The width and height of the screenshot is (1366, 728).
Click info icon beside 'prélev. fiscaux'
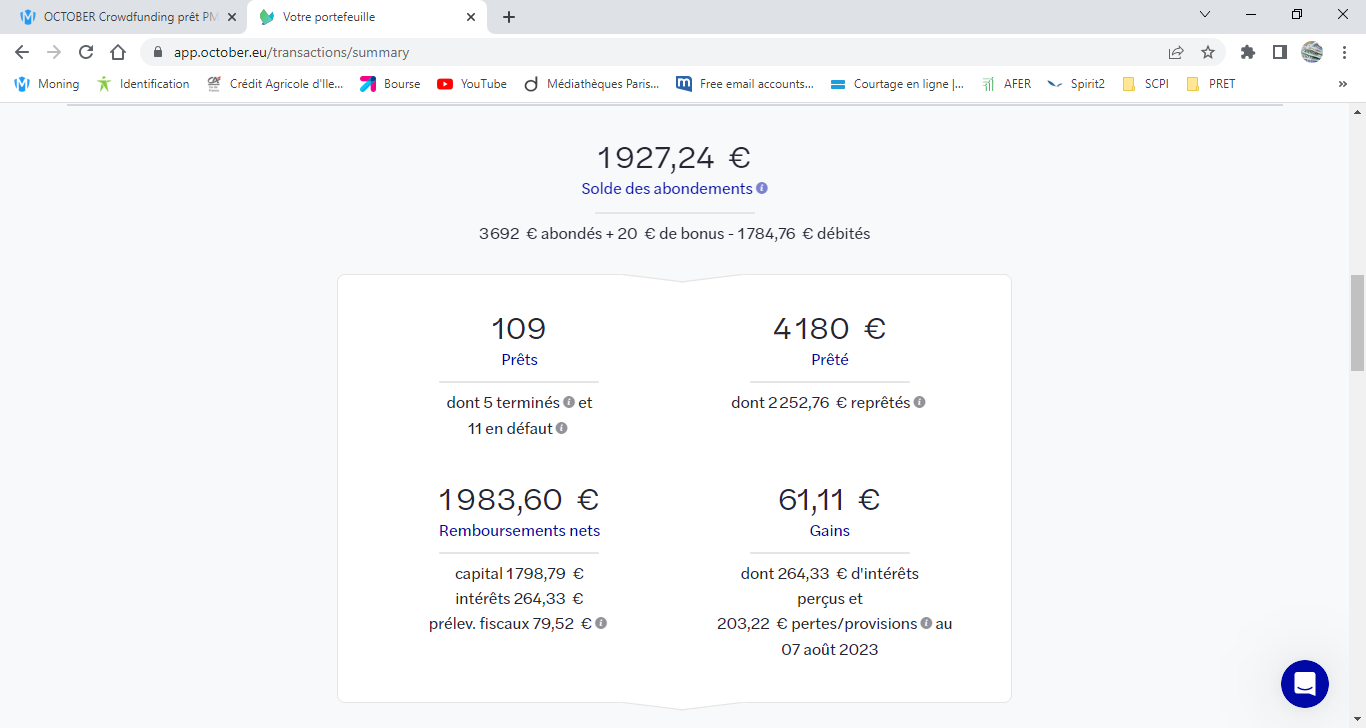click(601, 623)
